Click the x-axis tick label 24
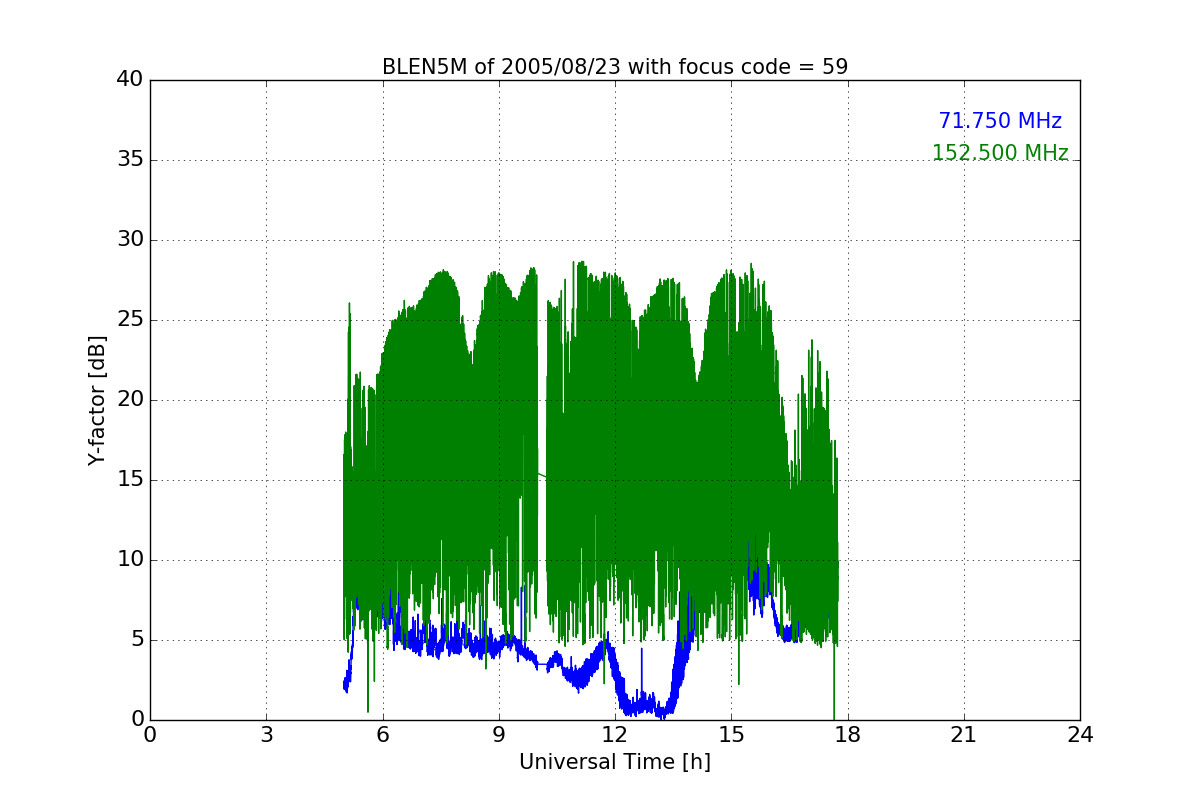The height and width of the screenshot is (800, 1200). (x=1080, y=735)
